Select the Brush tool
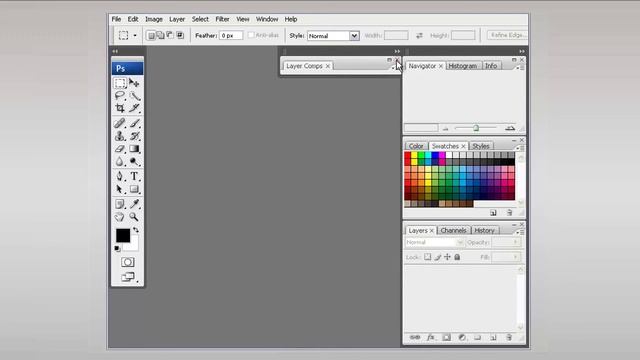Screen dimensions: 640x360 134,123
